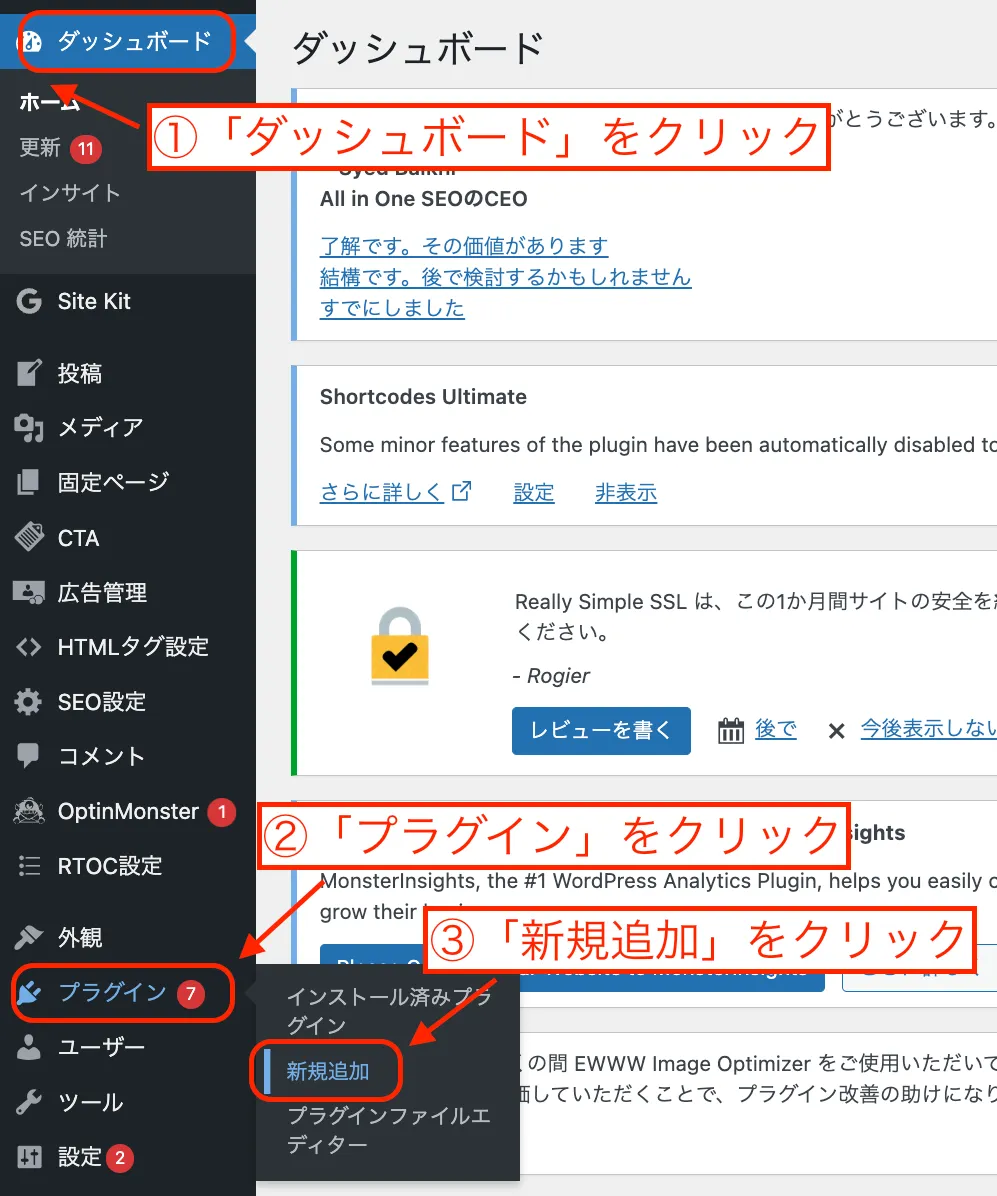Choose 新規追加 in the plugin flyout
Screen dimensions: 997x1196
(x=328, y=1071)
